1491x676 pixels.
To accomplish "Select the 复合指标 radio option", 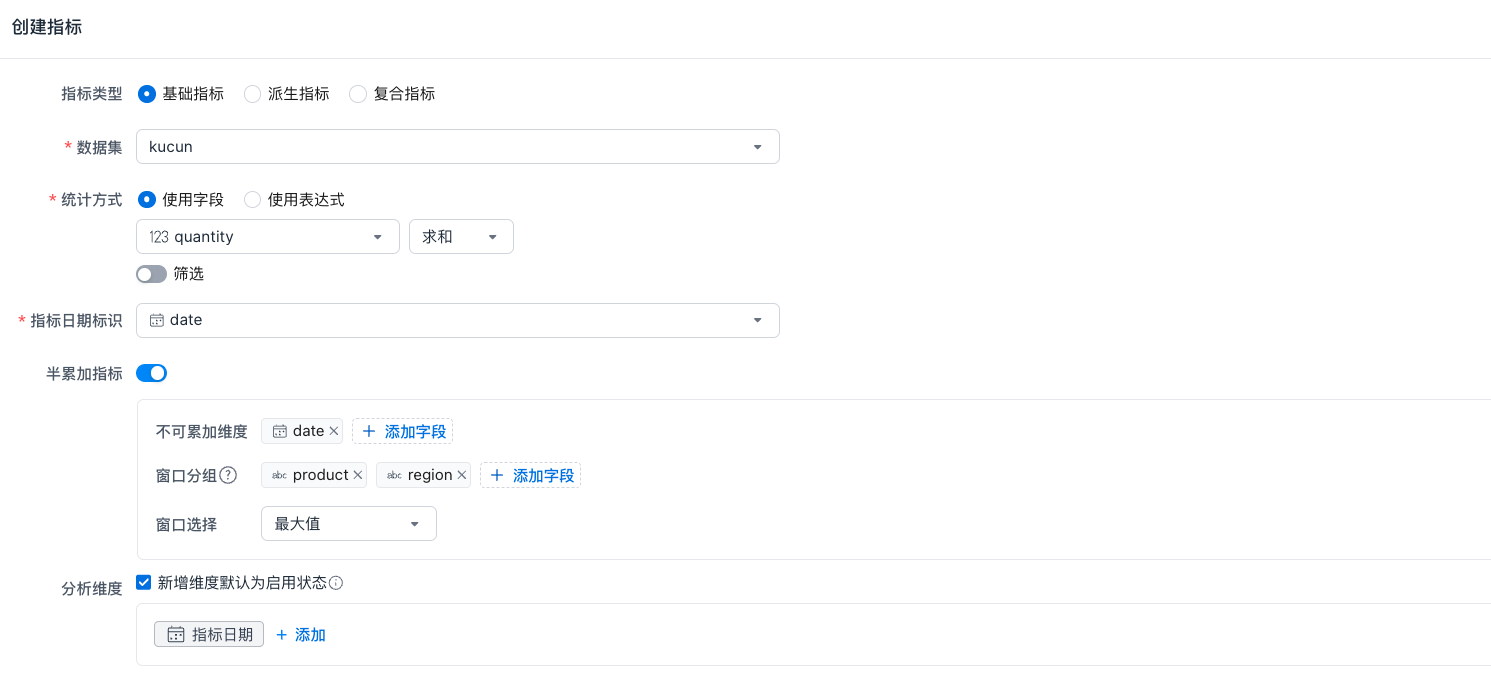I will 358,94.
